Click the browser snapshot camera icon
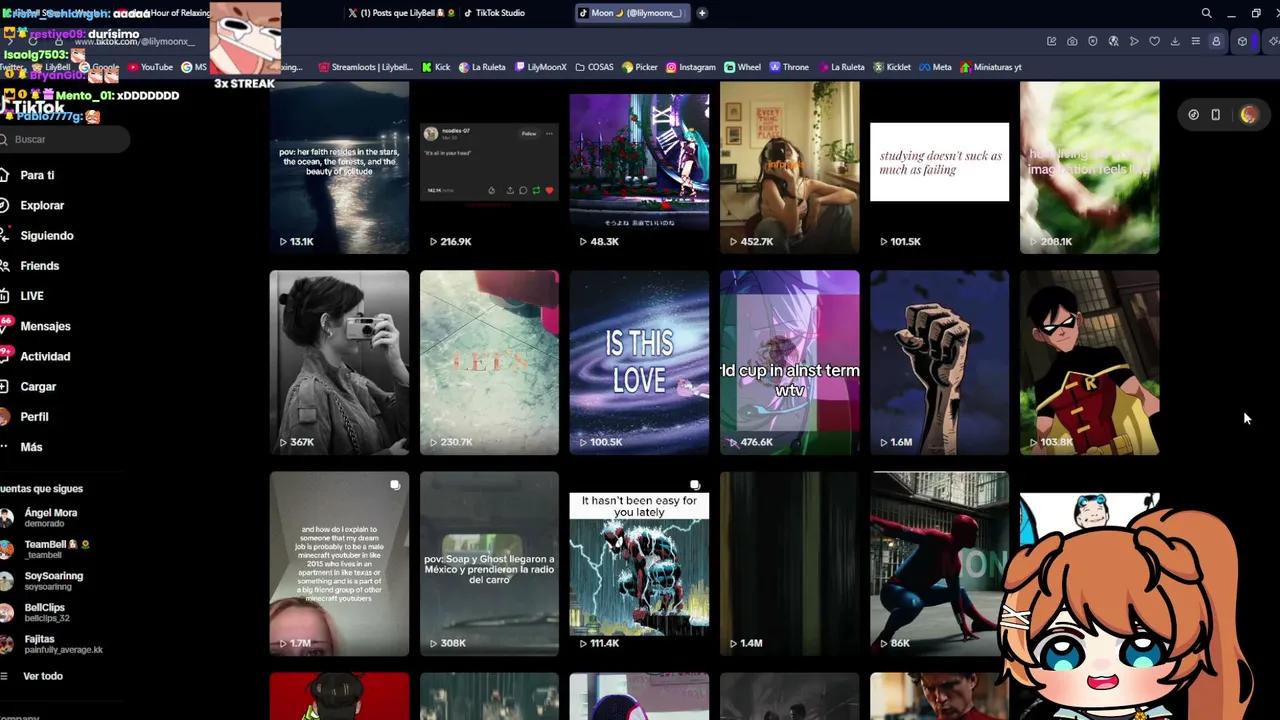Screen dimensions: 1280x720 (1072, 41)
